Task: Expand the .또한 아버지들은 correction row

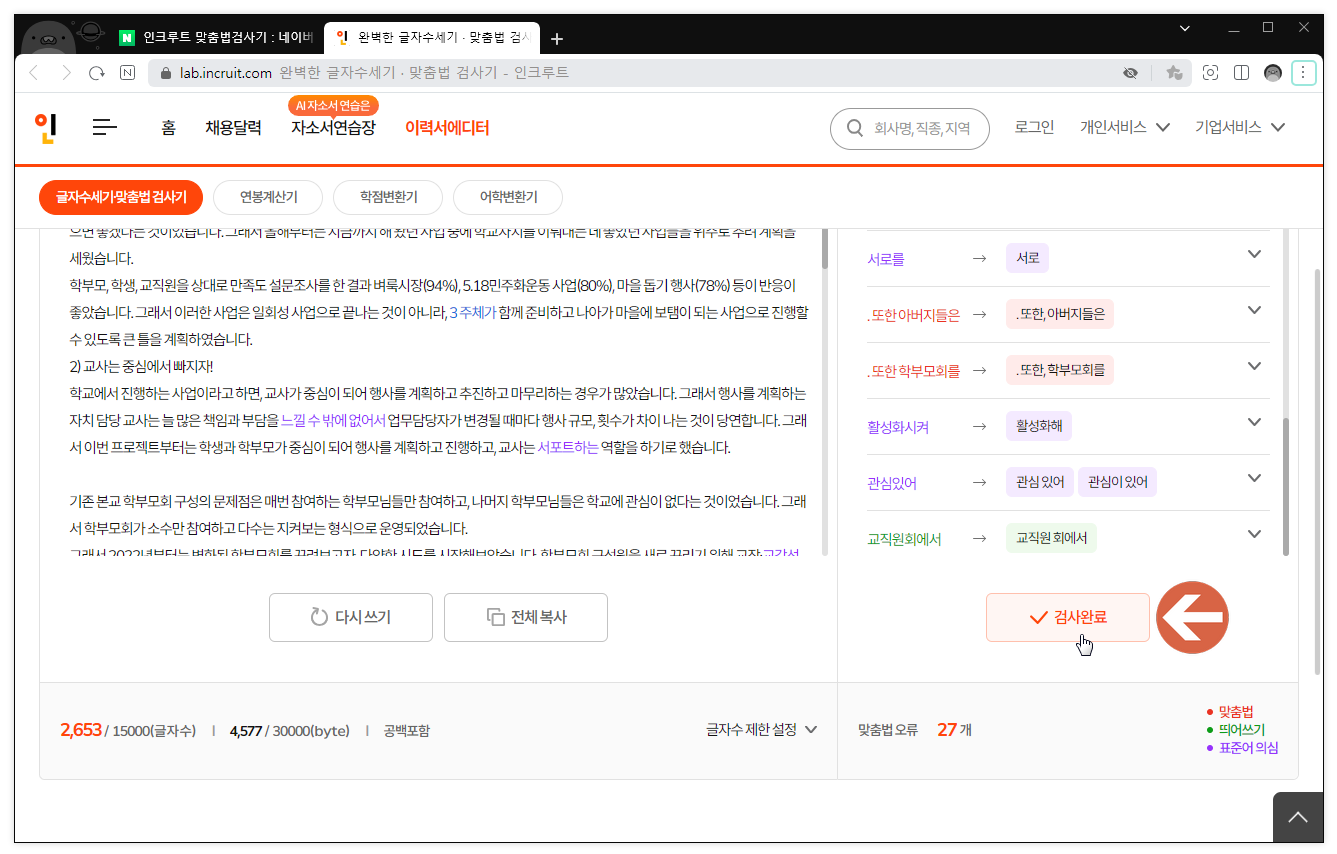Action: coord(1254,311)
